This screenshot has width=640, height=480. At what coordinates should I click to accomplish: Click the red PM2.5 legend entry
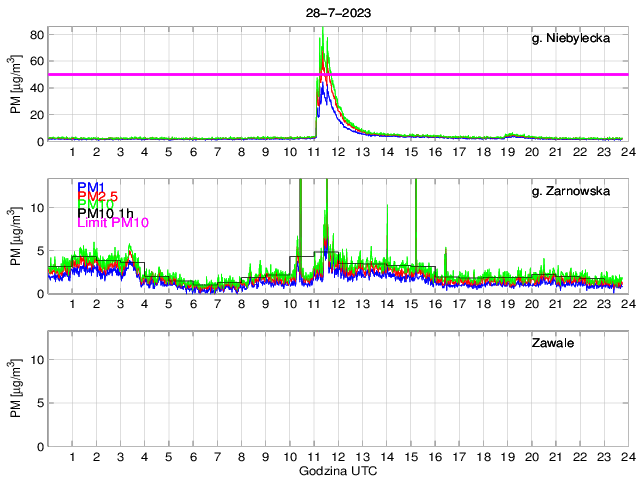tap(97, 198)
